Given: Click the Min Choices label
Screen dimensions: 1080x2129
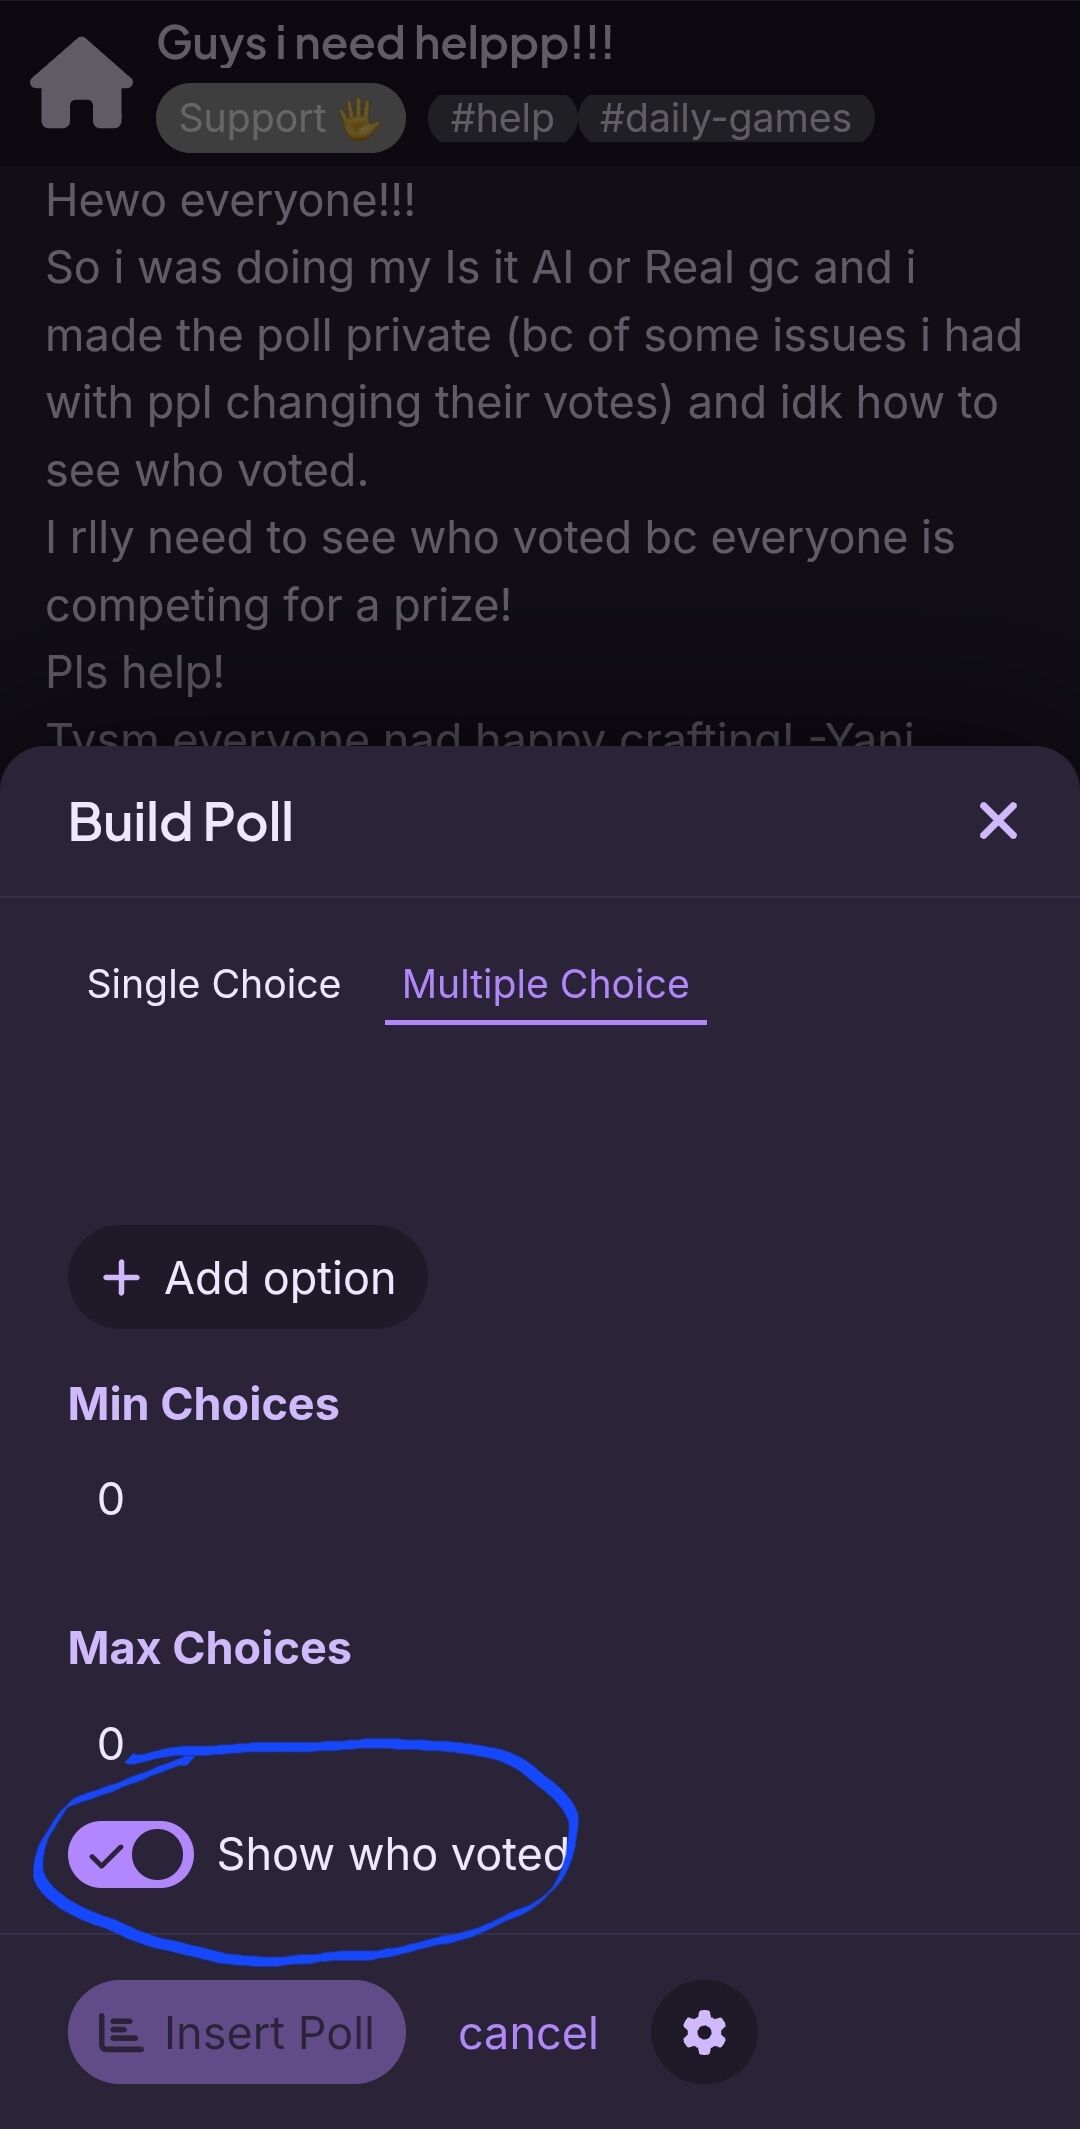Looking at the screenshot, I should point(204,1404).
